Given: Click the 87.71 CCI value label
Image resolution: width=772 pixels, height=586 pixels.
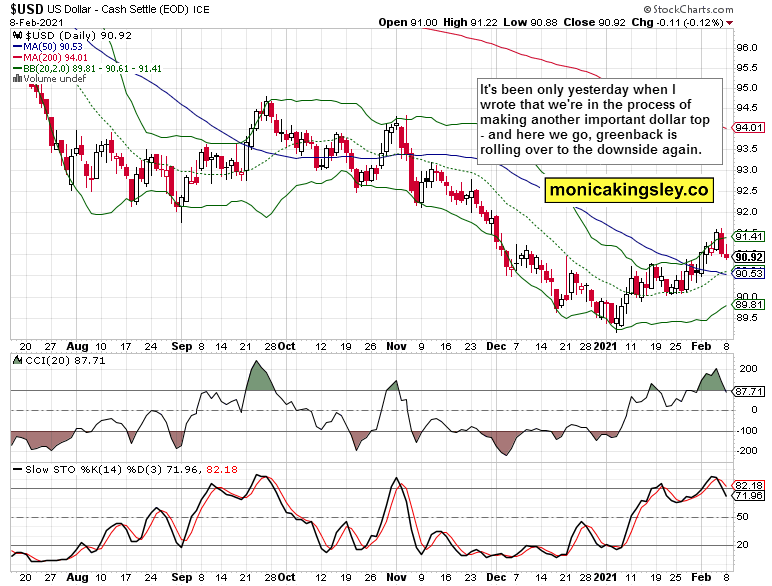Looking at the screenshot, I should coord(748,391).
